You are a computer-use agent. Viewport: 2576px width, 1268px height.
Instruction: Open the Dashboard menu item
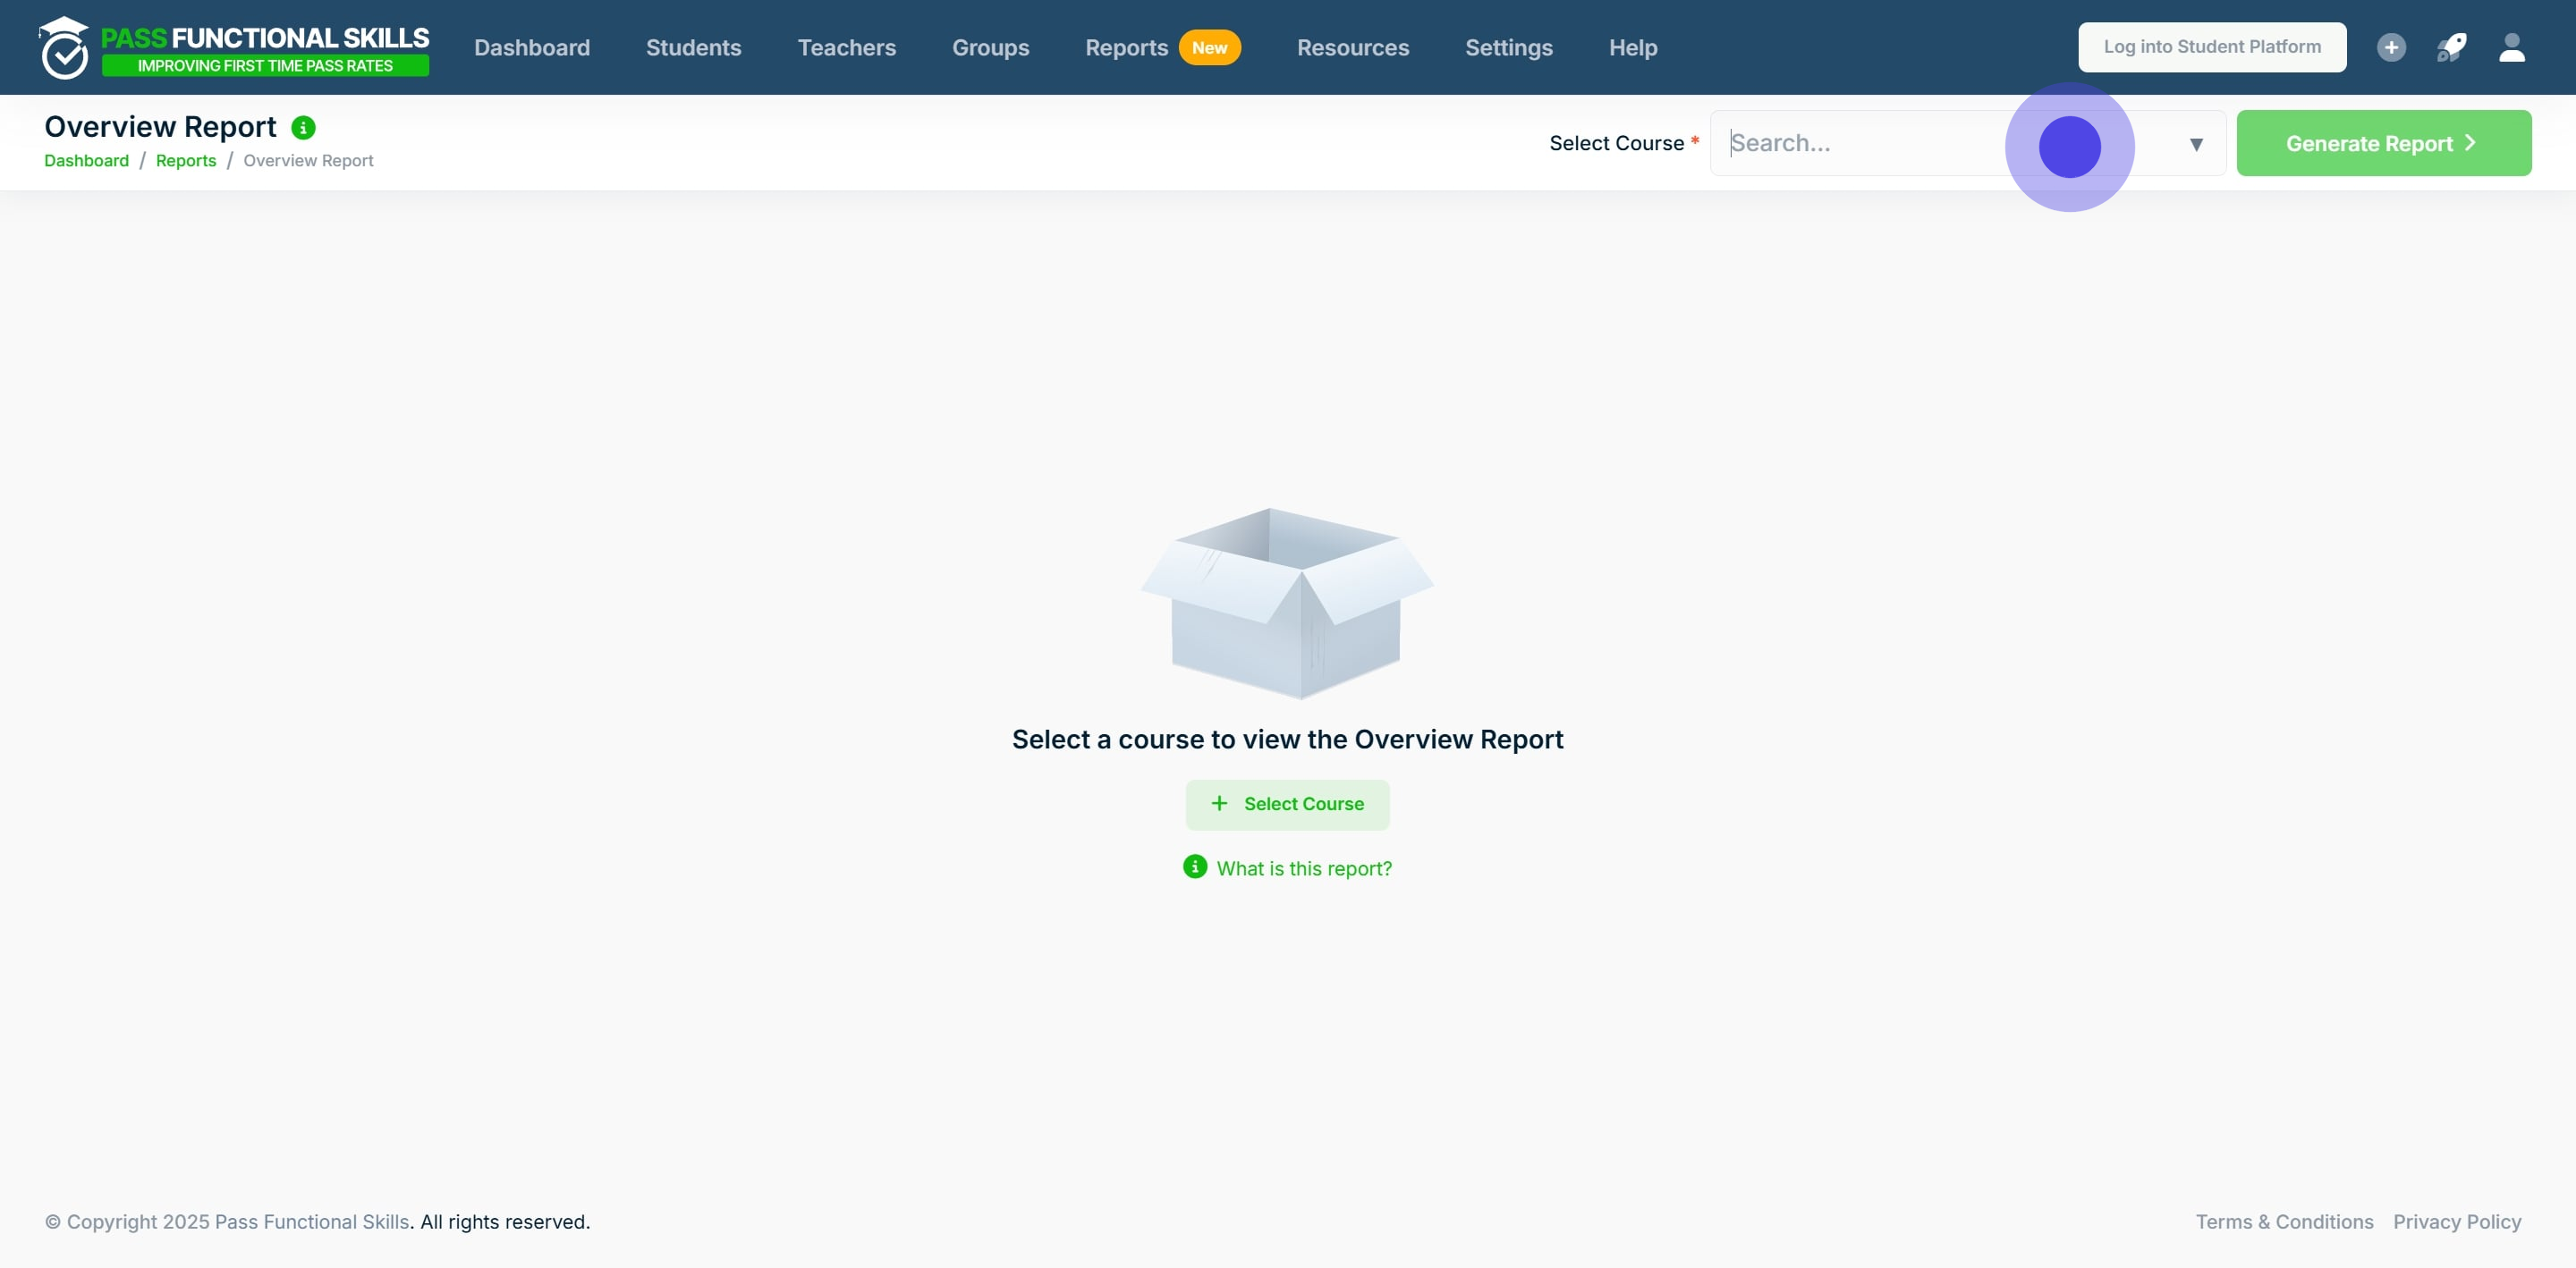click(x=531, y=47)
